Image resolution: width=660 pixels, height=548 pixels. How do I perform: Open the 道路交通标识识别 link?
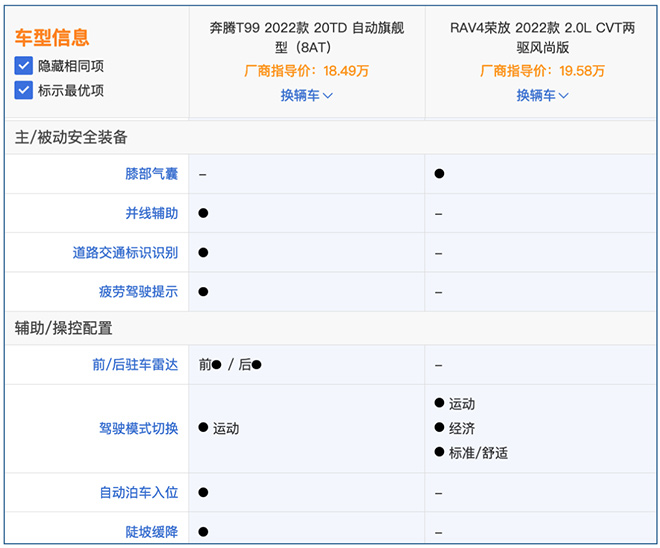[125, 253]
